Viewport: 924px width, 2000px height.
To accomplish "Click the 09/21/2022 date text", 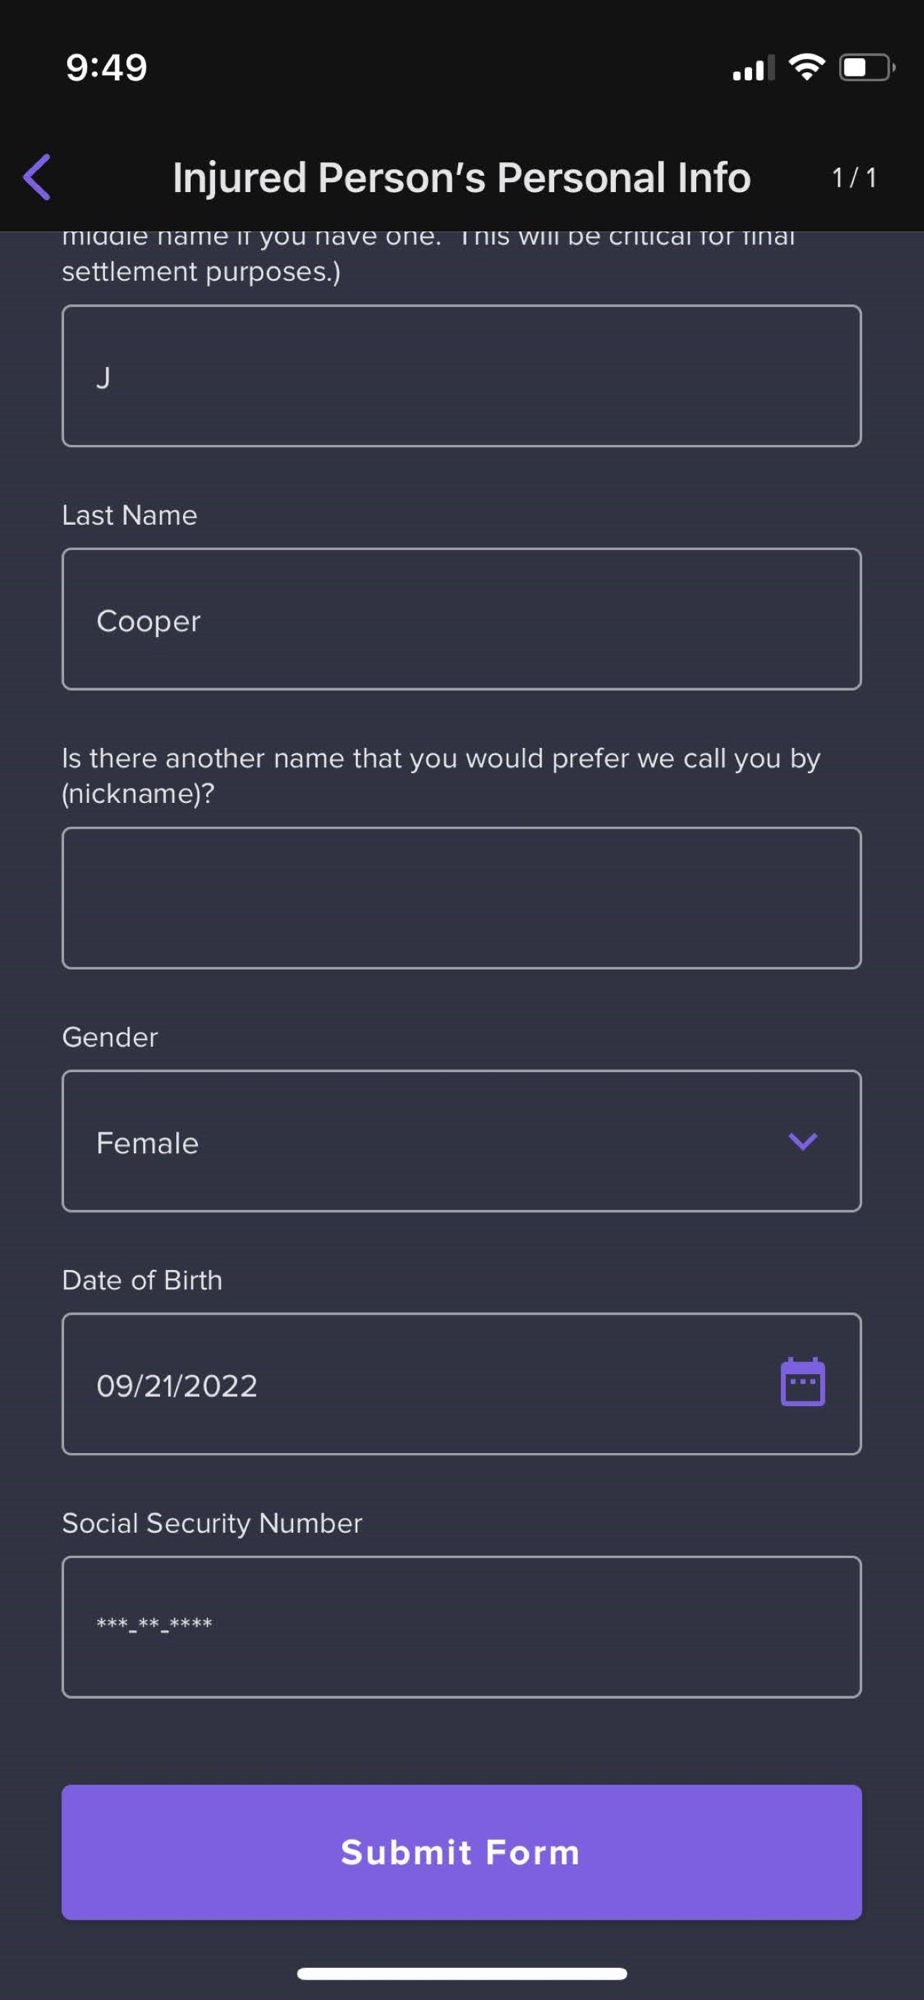I will coord(177,1385).
